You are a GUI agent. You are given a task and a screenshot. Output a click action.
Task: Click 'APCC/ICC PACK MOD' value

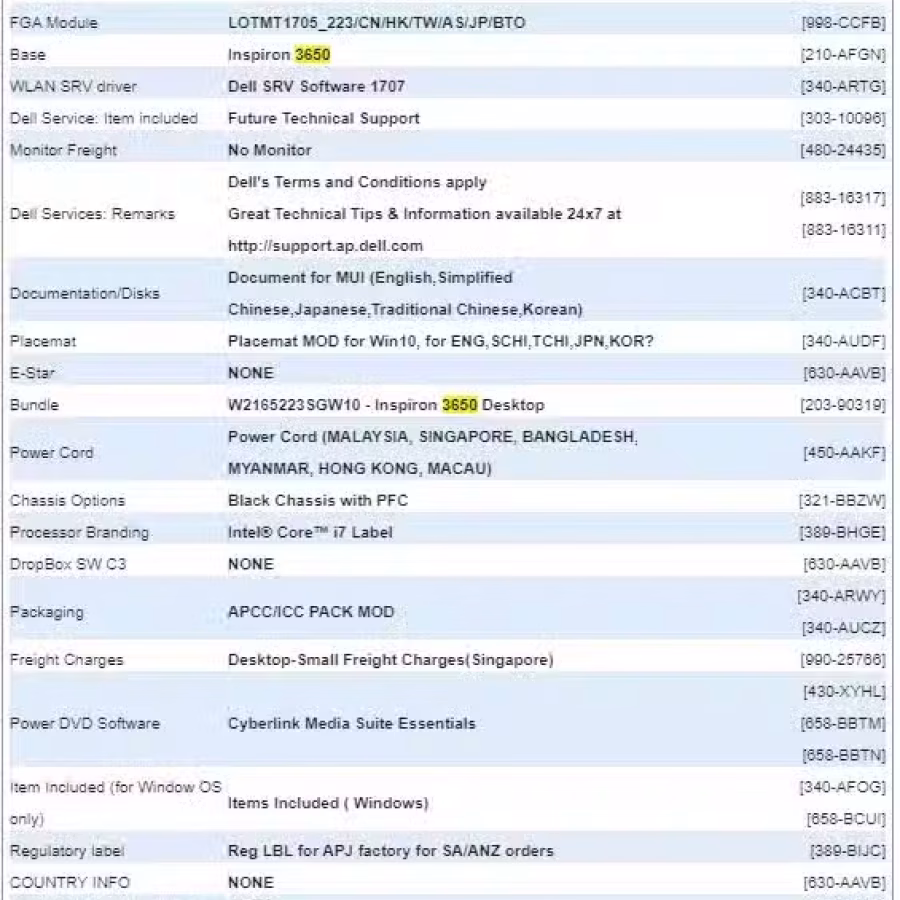(x=311, y=612)
